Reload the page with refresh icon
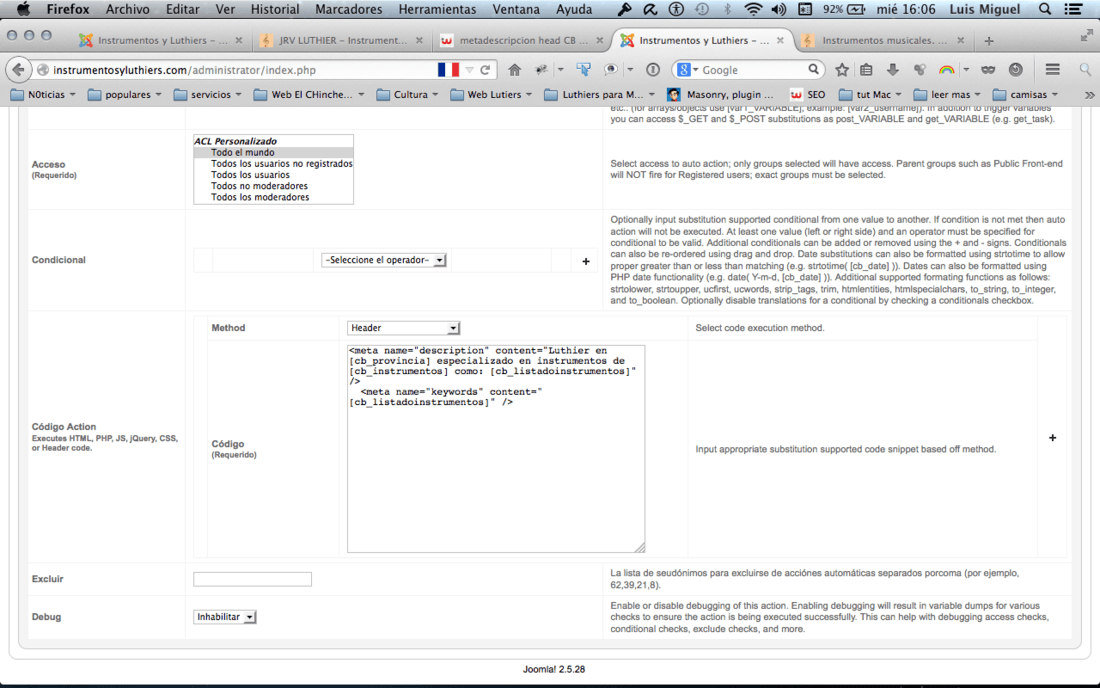1100x688 pixels. [485, 69]
